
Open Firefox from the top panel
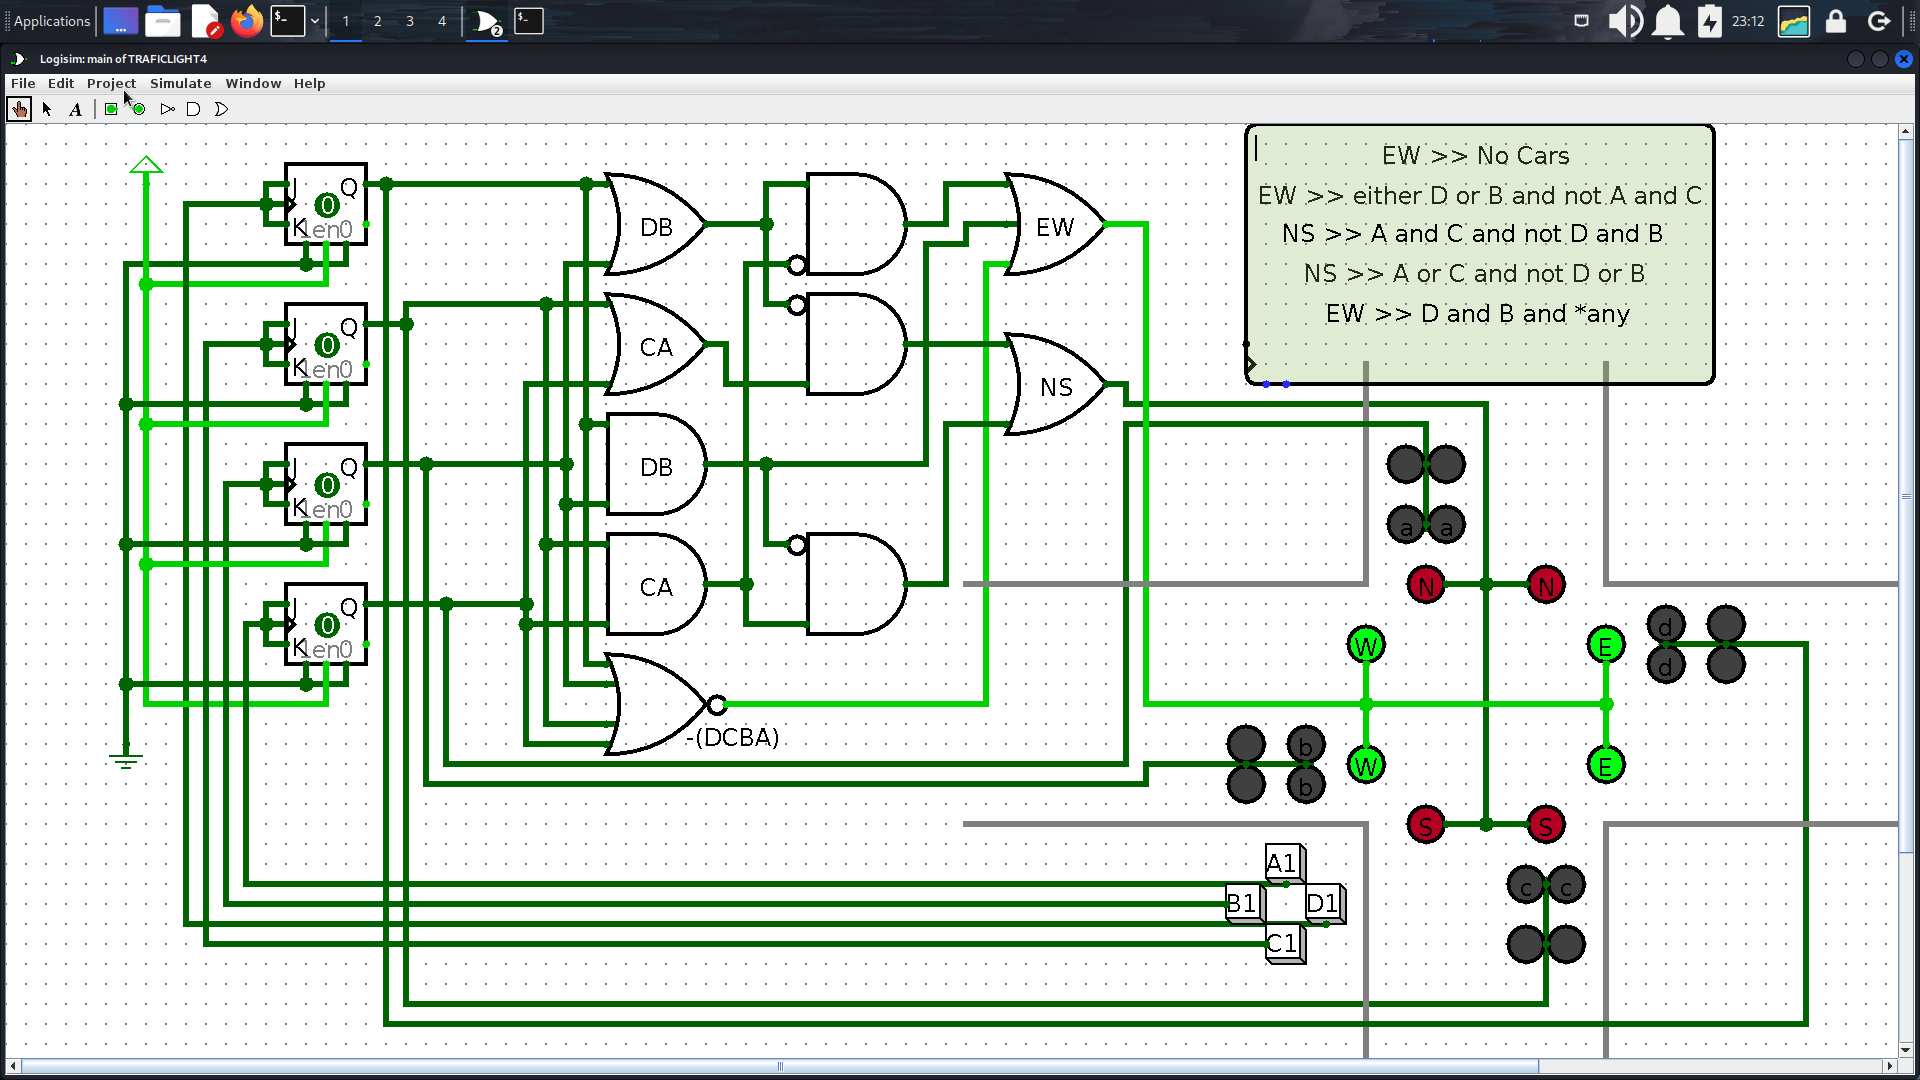pos(246,21)
